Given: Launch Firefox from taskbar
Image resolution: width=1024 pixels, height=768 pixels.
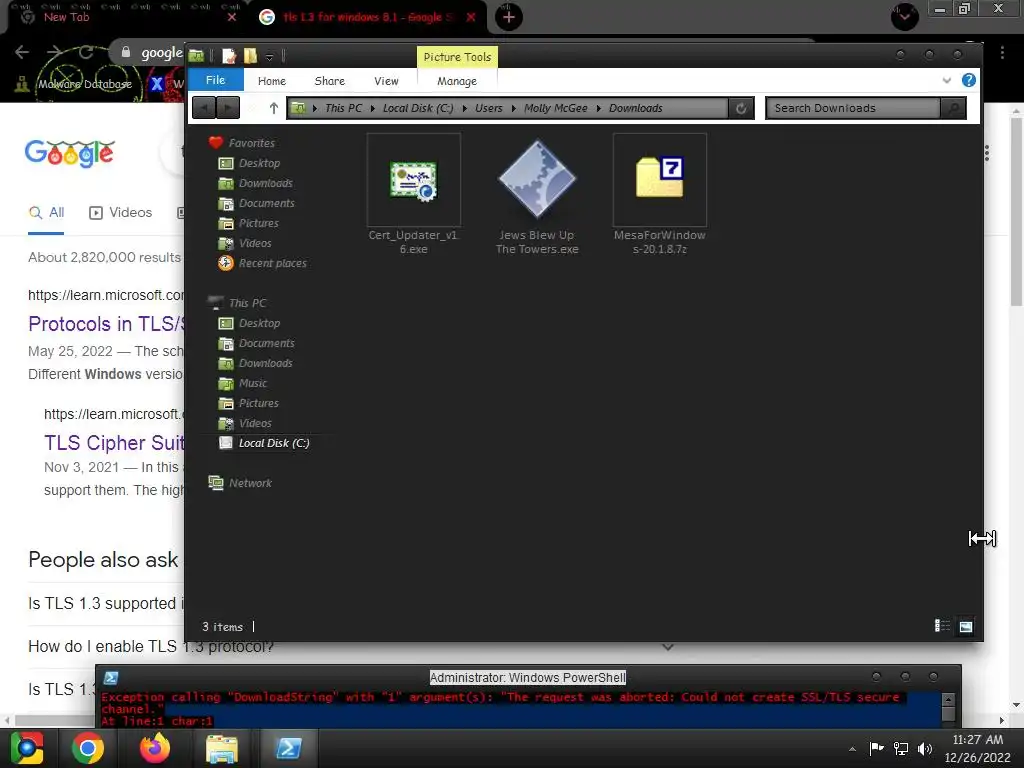Looking at the screenshot, I should click(155, 748).
